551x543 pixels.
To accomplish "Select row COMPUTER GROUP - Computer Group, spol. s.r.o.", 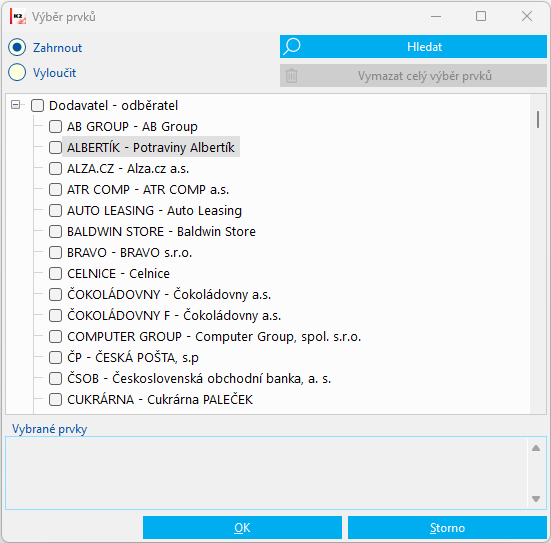I will 214,337.
